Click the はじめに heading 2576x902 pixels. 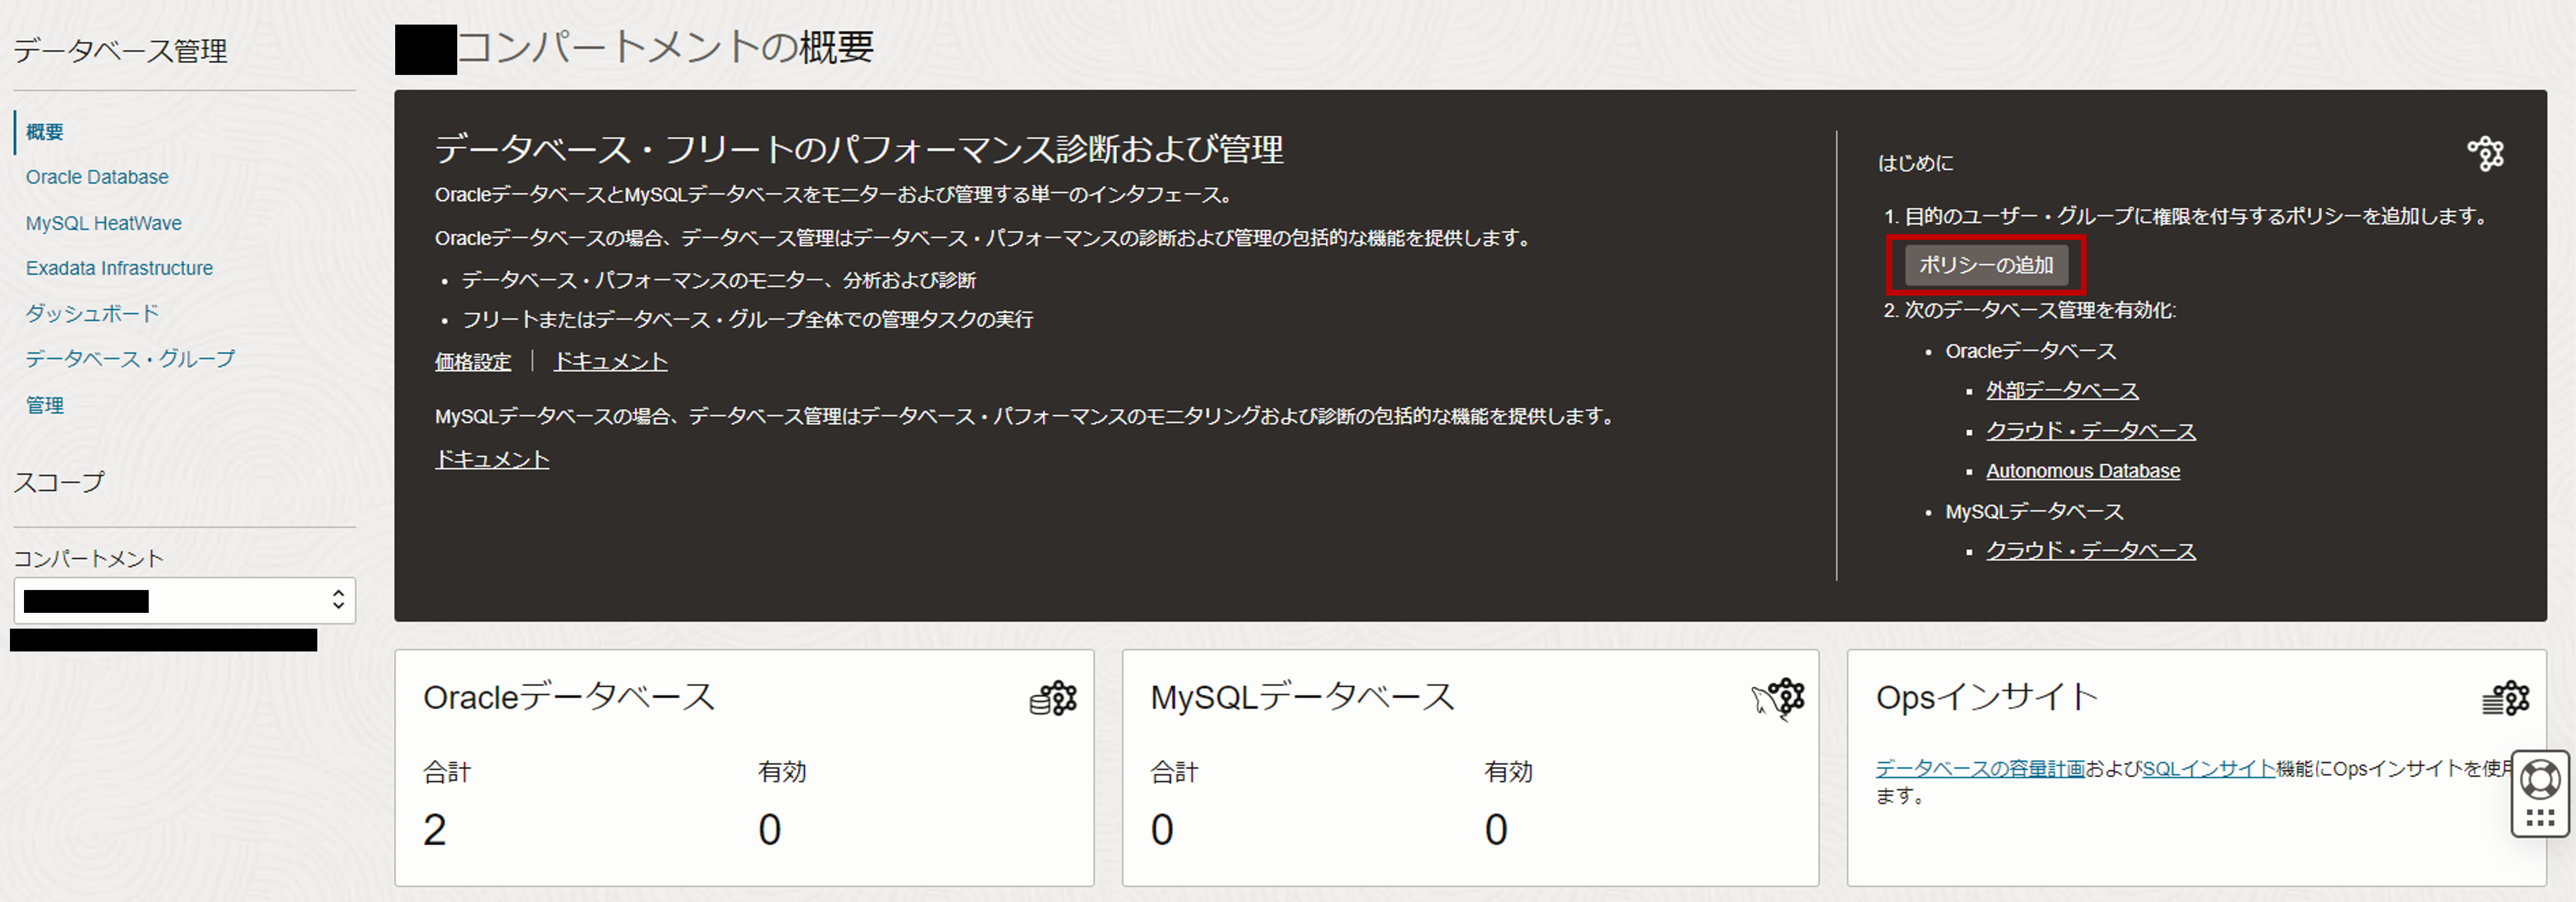pyautogui.click(x=1916, y=163)
